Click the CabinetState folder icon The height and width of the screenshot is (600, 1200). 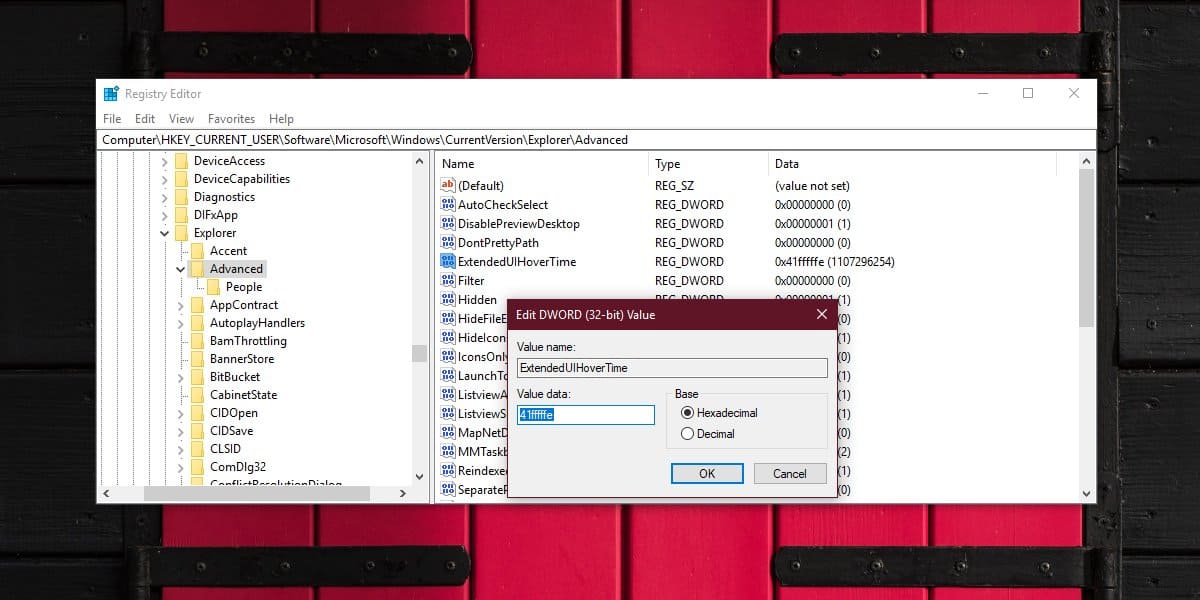point(197,395)
